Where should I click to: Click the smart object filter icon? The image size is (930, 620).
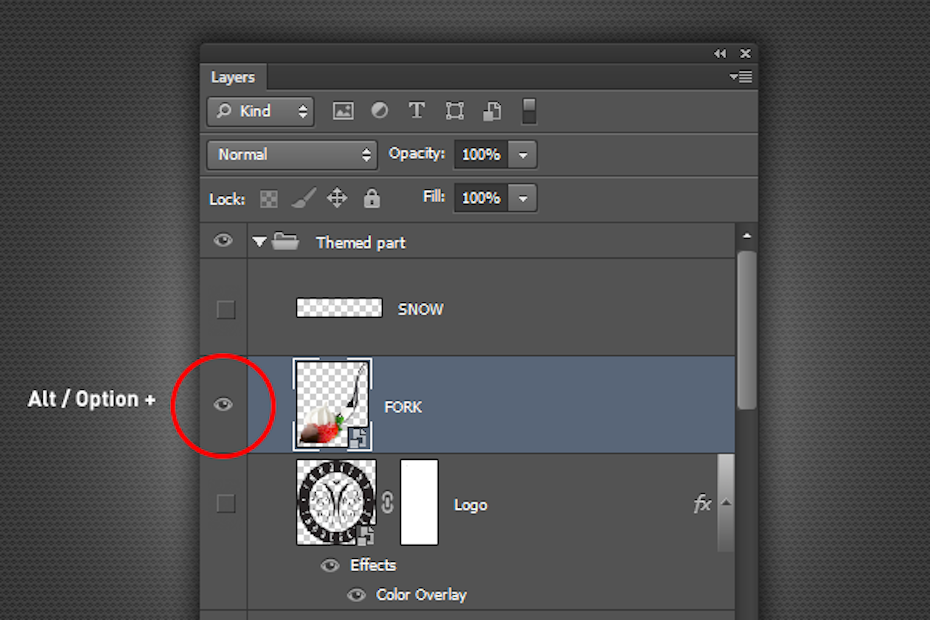[492, 111]
